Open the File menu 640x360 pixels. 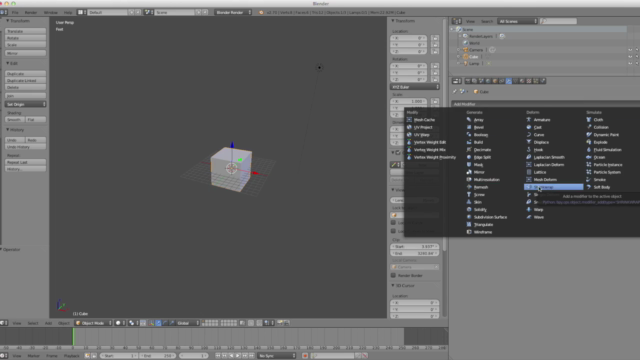click(15, 13)
